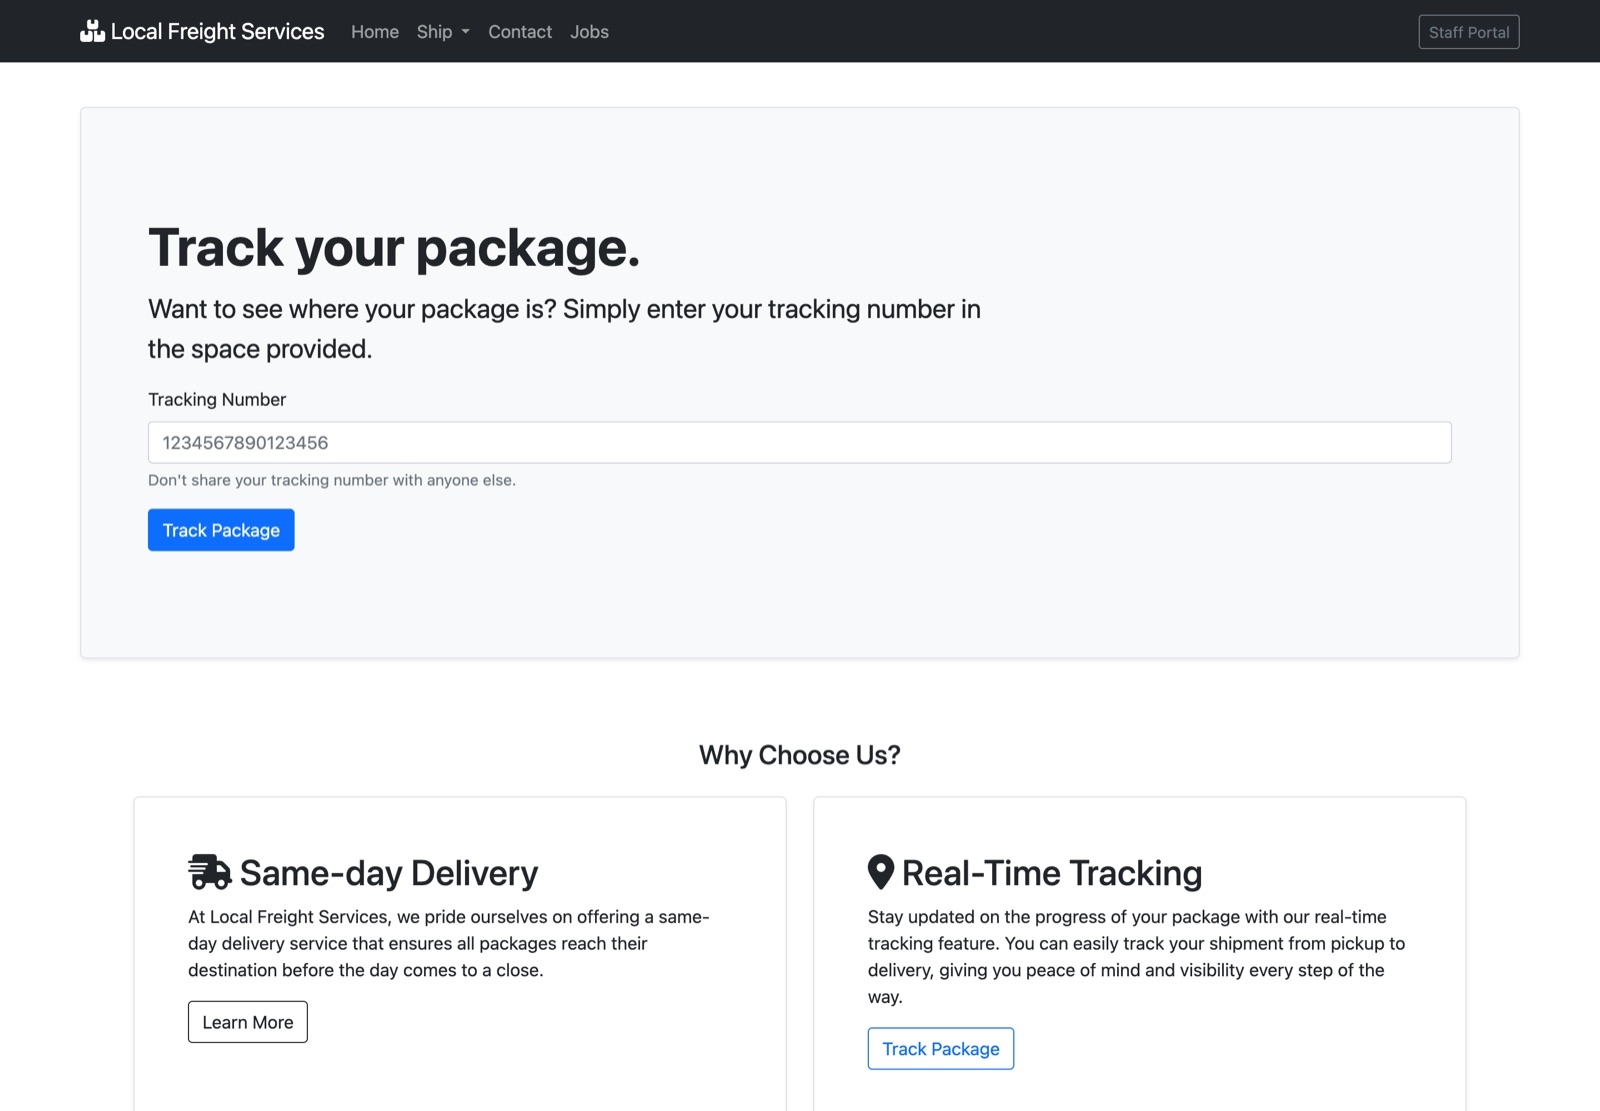The height and width of the screenshot is (1111, 1600).
Task: Open the Staff Portal button
Action: [x=1469, y=32]
